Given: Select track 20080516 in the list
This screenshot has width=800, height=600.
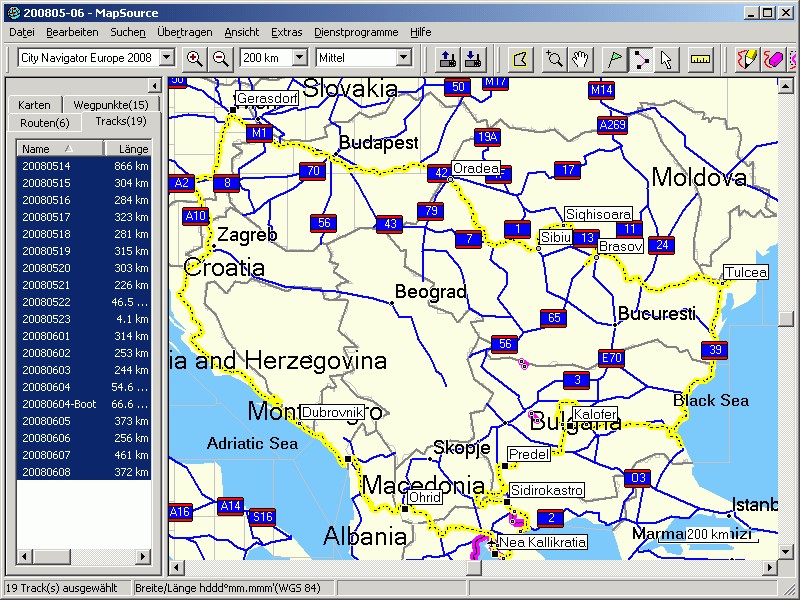Looking at the screenshot, I should pos(84,200).
